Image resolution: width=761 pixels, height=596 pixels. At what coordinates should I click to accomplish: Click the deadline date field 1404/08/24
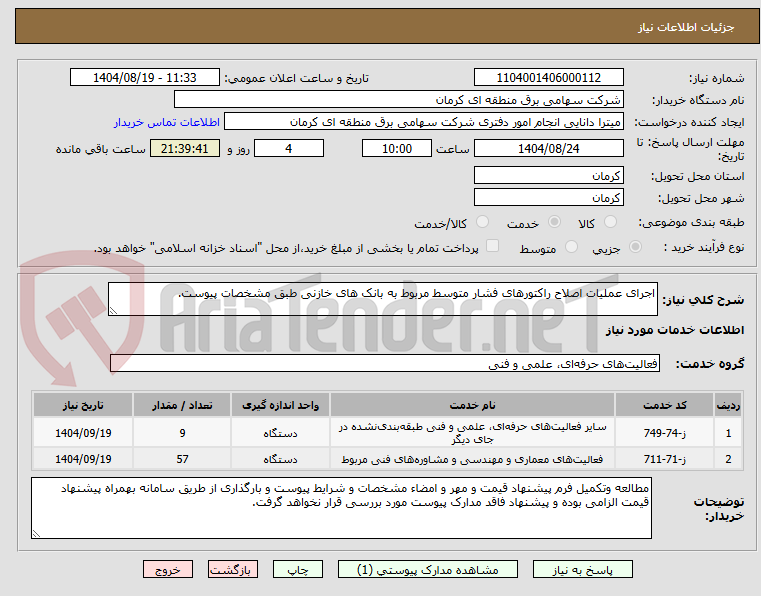coord(548,148)
